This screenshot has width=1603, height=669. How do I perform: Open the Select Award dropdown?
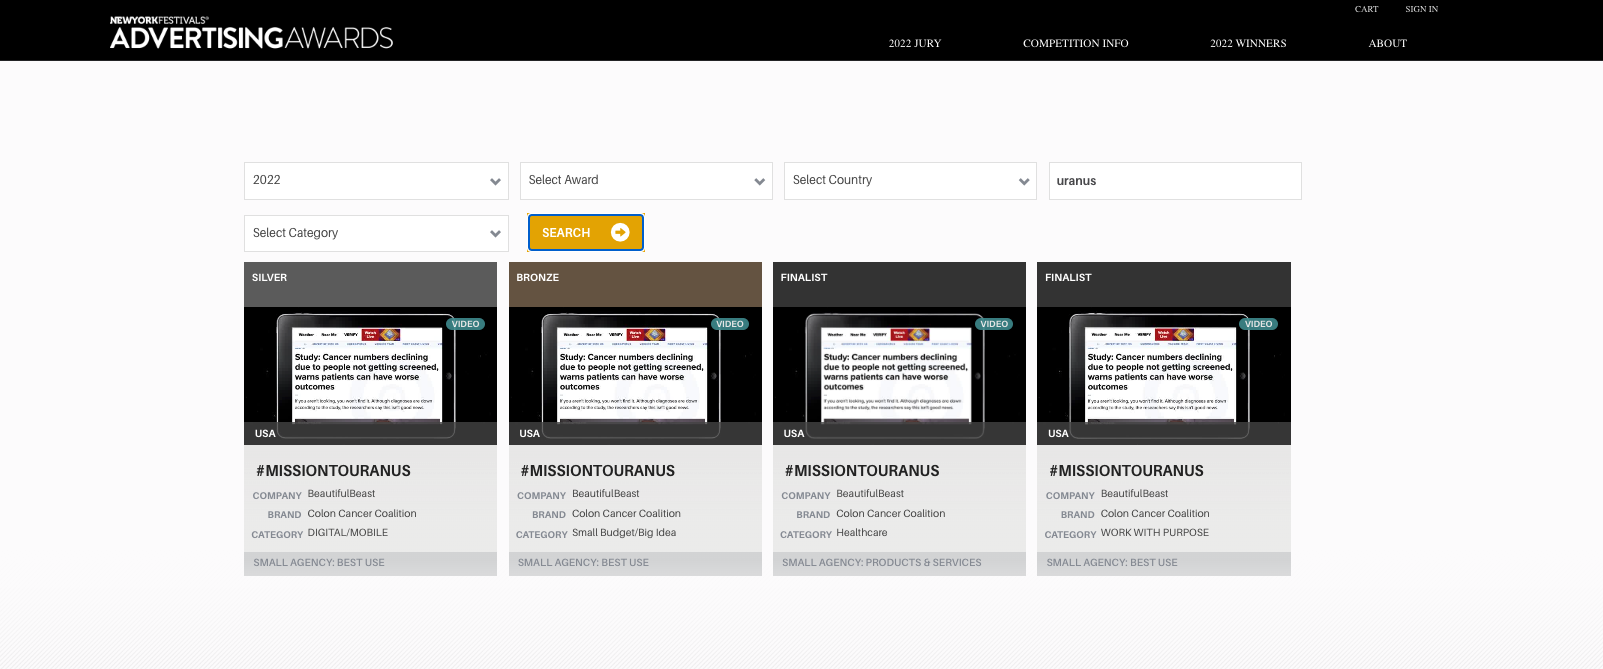click(646, 181)
